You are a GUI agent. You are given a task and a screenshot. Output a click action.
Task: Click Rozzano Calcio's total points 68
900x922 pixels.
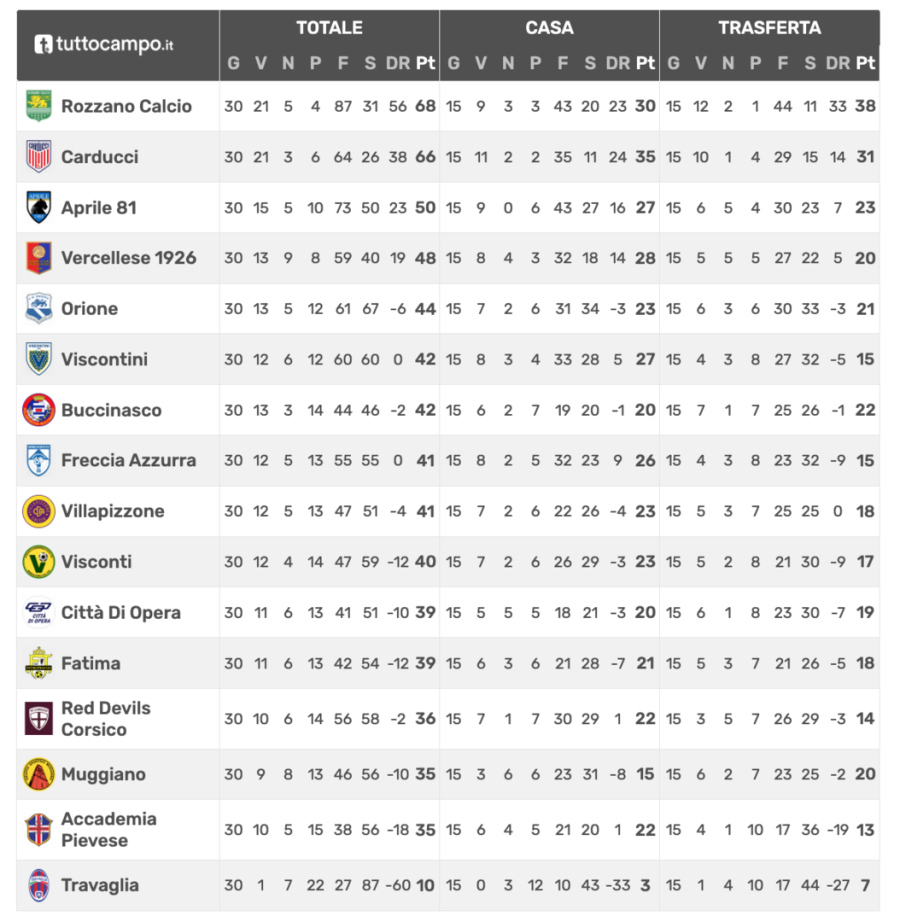point(426,106)
